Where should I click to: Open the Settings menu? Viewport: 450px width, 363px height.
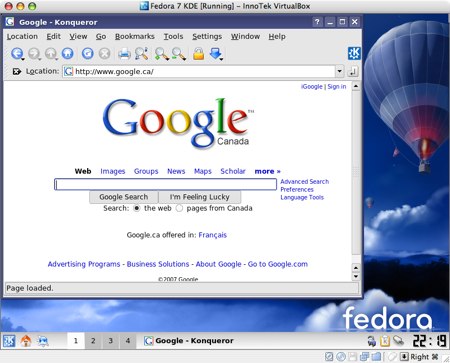(207, 36)
